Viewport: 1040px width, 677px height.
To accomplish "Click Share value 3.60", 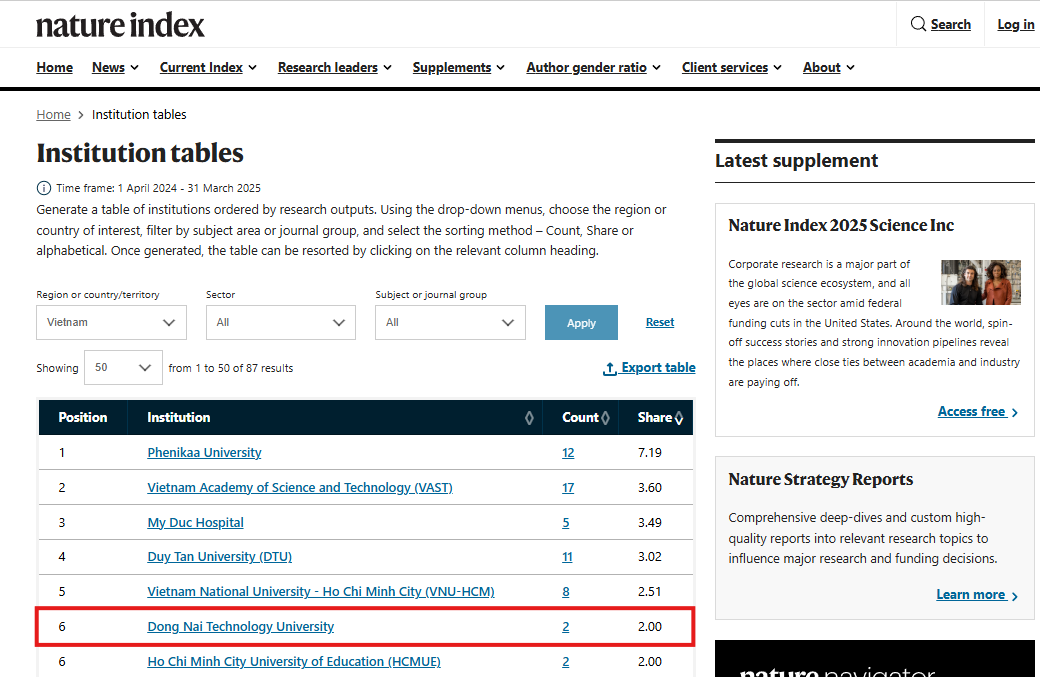I will coord(650,488).
